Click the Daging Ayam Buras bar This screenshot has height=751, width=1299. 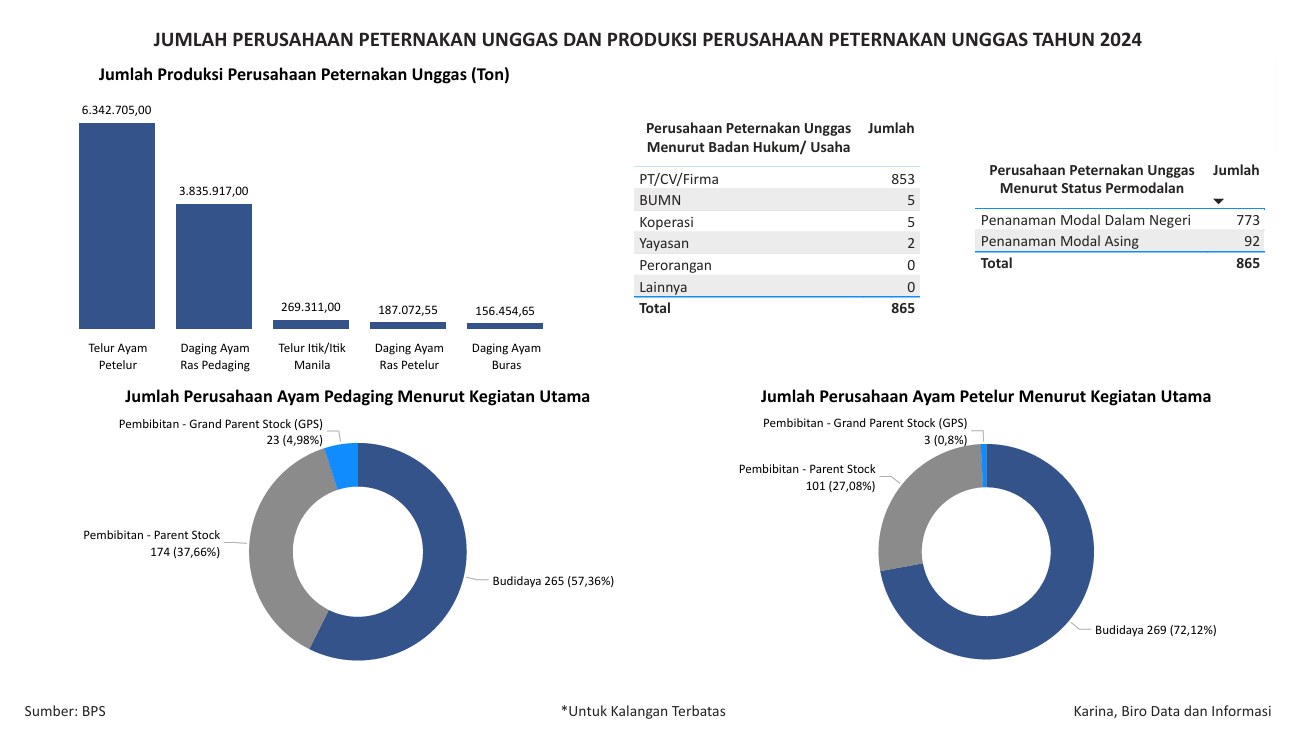pos(505,326)
